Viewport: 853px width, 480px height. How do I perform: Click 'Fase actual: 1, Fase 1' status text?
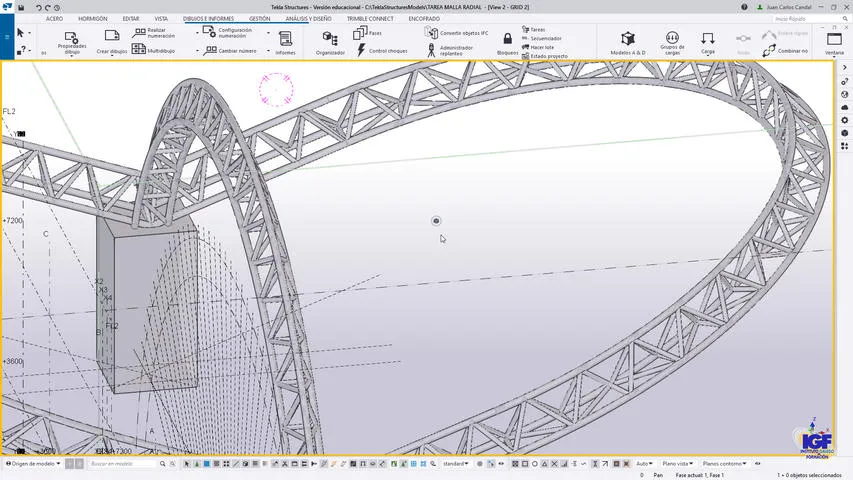click(700, 475)
